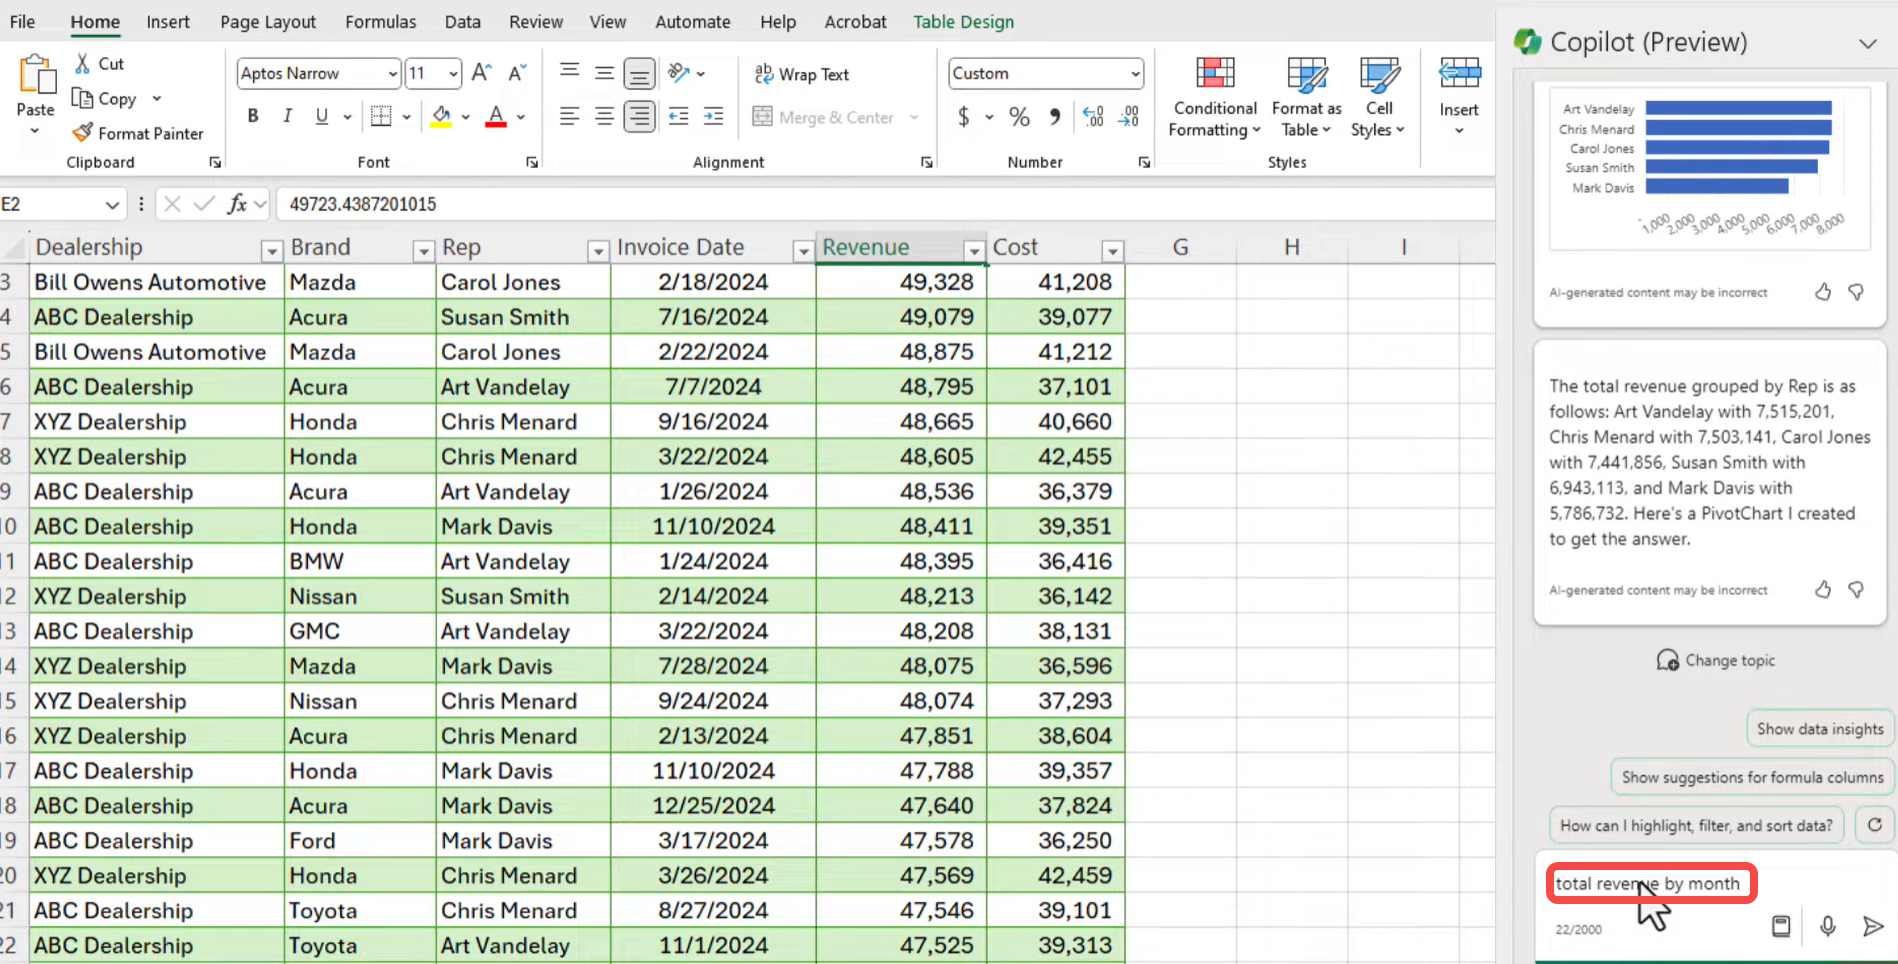Toggle right alignment for cell
This screenshot has height=964, width=1898.
click(639, 116)
